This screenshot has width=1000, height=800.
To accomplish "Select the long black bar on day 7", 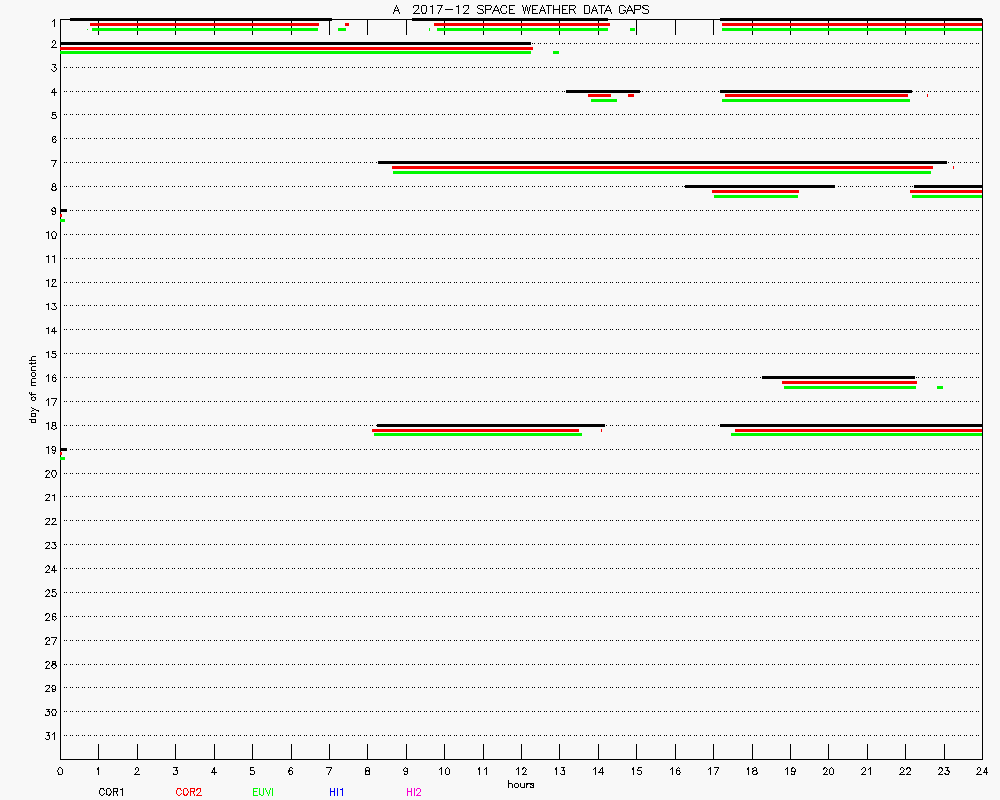I will [x=662, y=162].
